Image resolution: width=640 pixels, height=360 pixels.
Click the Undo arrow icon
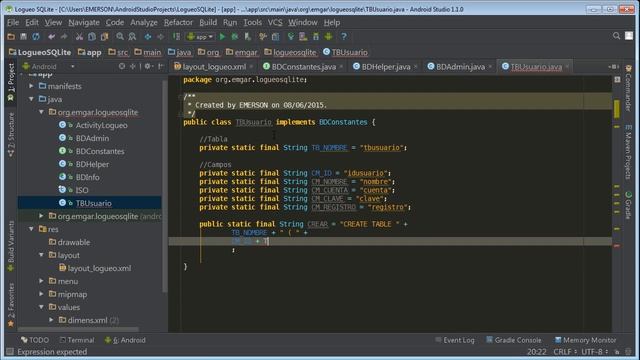point(51,37)
